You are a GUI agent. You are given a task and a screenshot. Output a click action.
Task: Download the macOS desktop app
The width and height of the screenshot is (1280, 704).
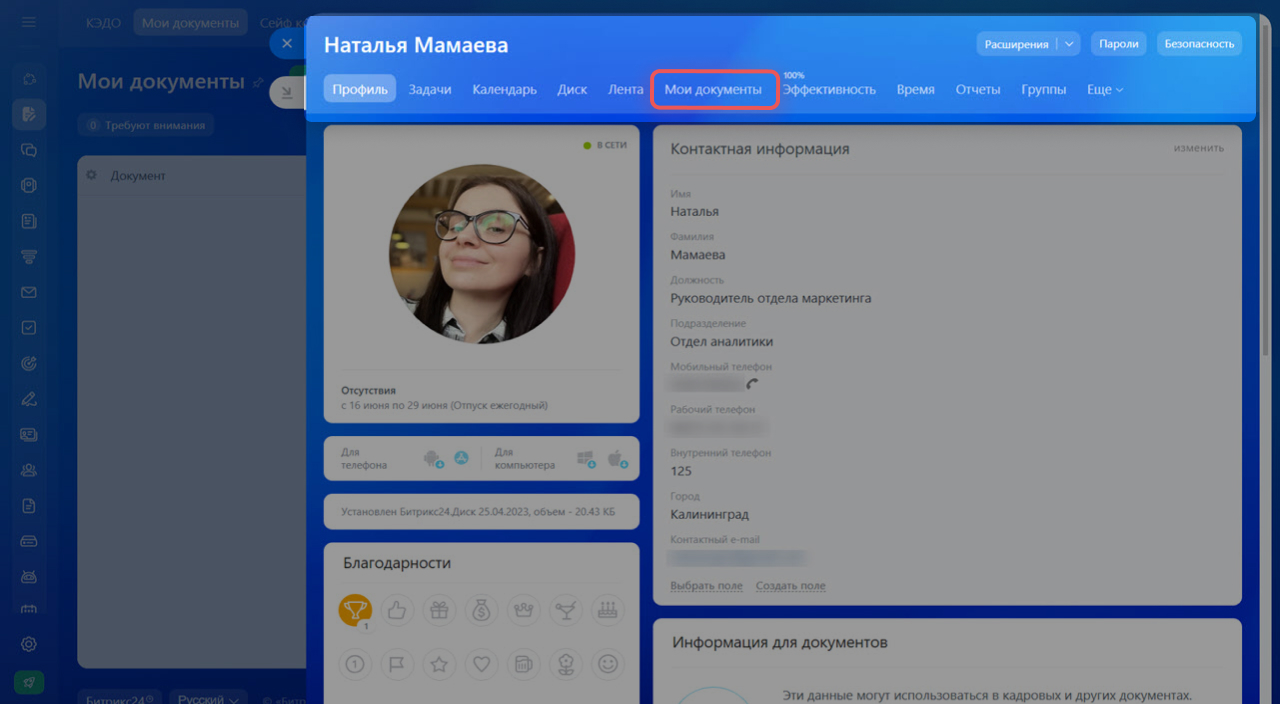pos(616,459)
